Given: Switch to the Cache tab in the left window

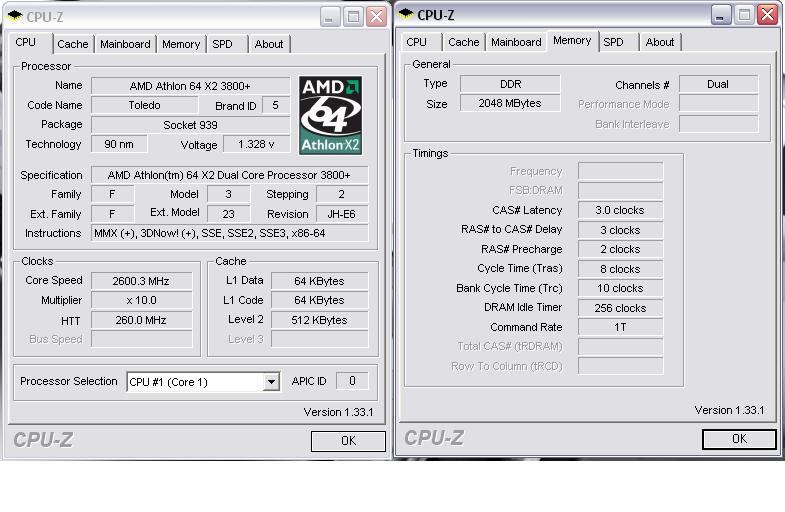Looking at the screenshot, I should tap(73, 44).
